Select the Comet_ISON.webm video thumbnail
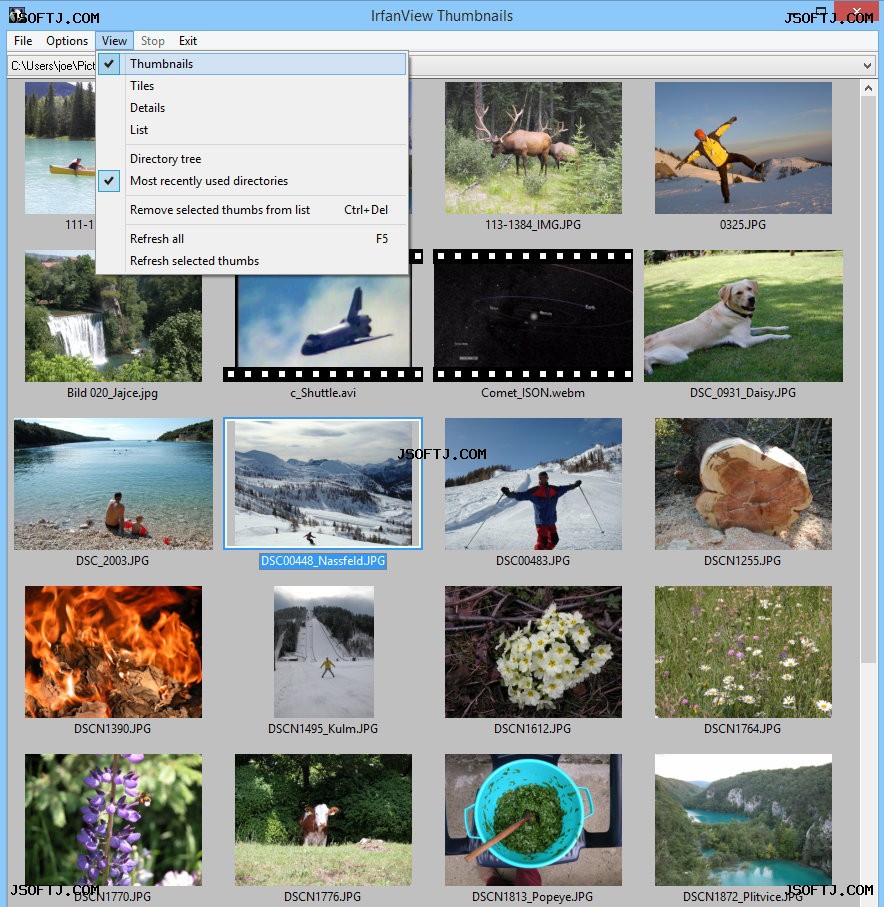The height and width of the screenshot is (907, 884). [x=533, y=316]
